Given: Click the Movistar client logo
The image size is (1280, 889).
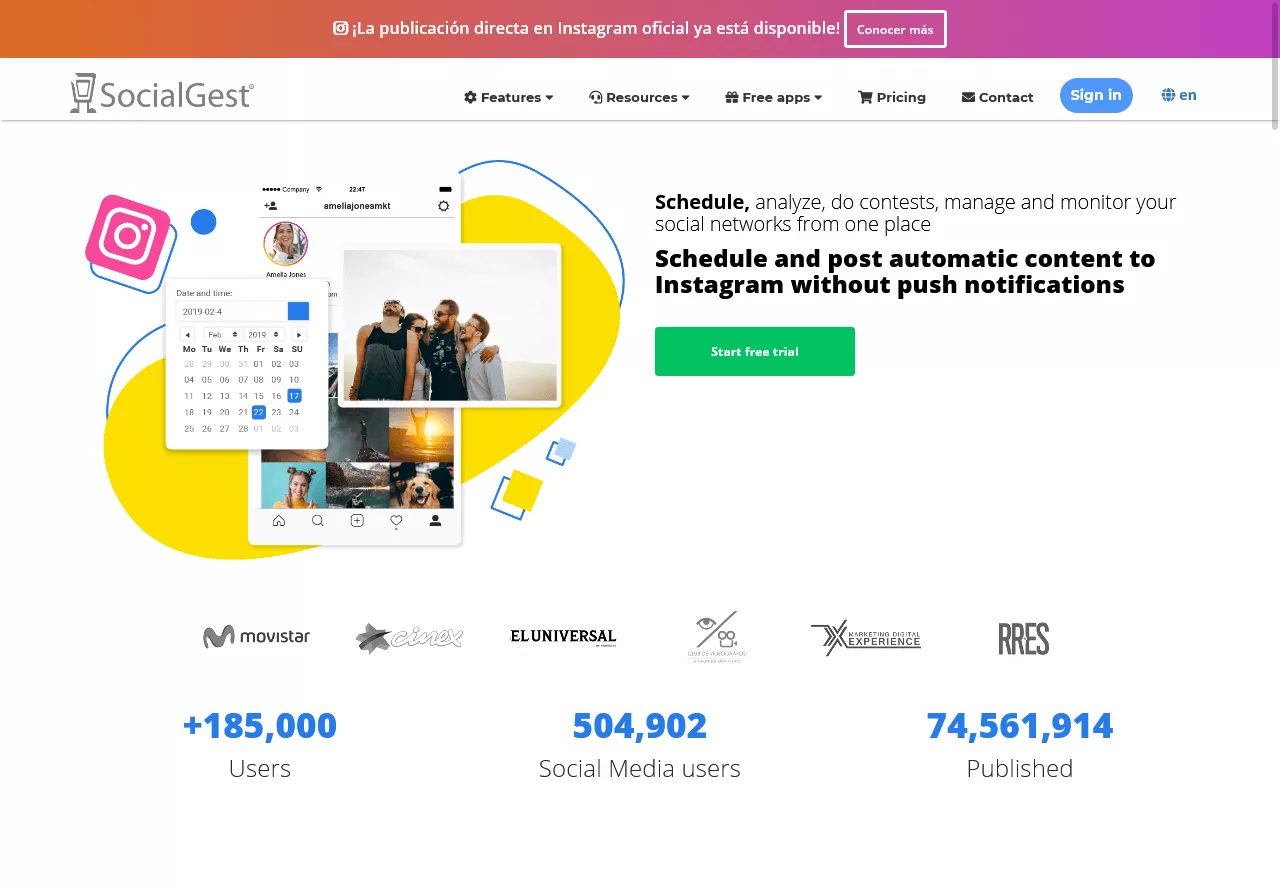Looking at the screenshot, I should coord(256,637).
